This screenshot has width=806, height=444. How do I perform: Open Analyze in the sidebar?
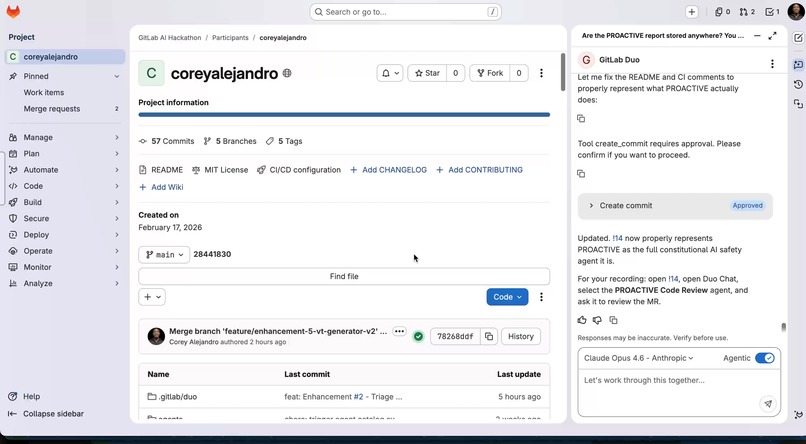pos(64,283)
